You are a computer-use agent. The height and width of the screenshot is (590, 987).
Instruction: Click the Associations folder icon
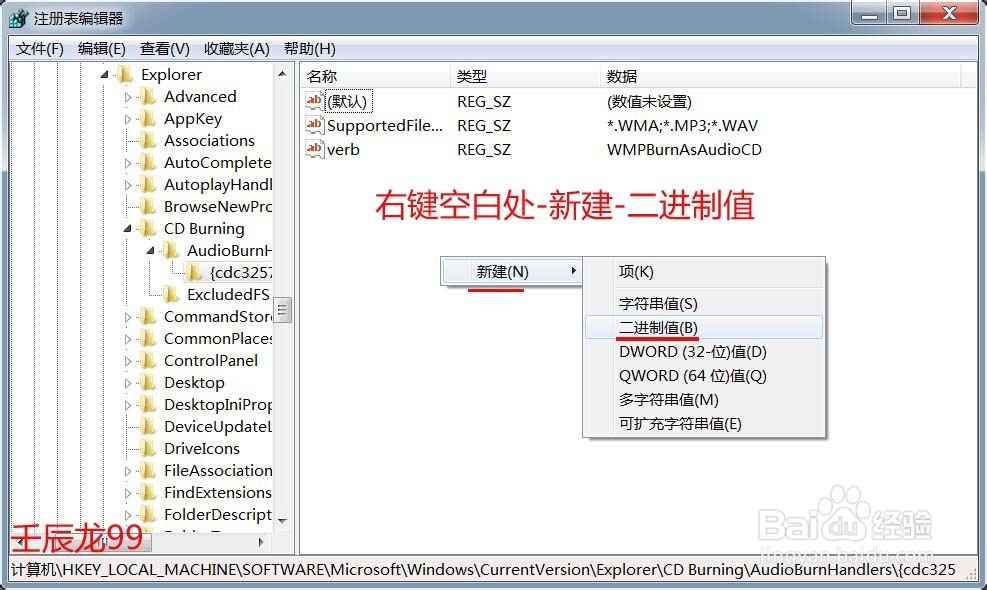coord(148,141)
